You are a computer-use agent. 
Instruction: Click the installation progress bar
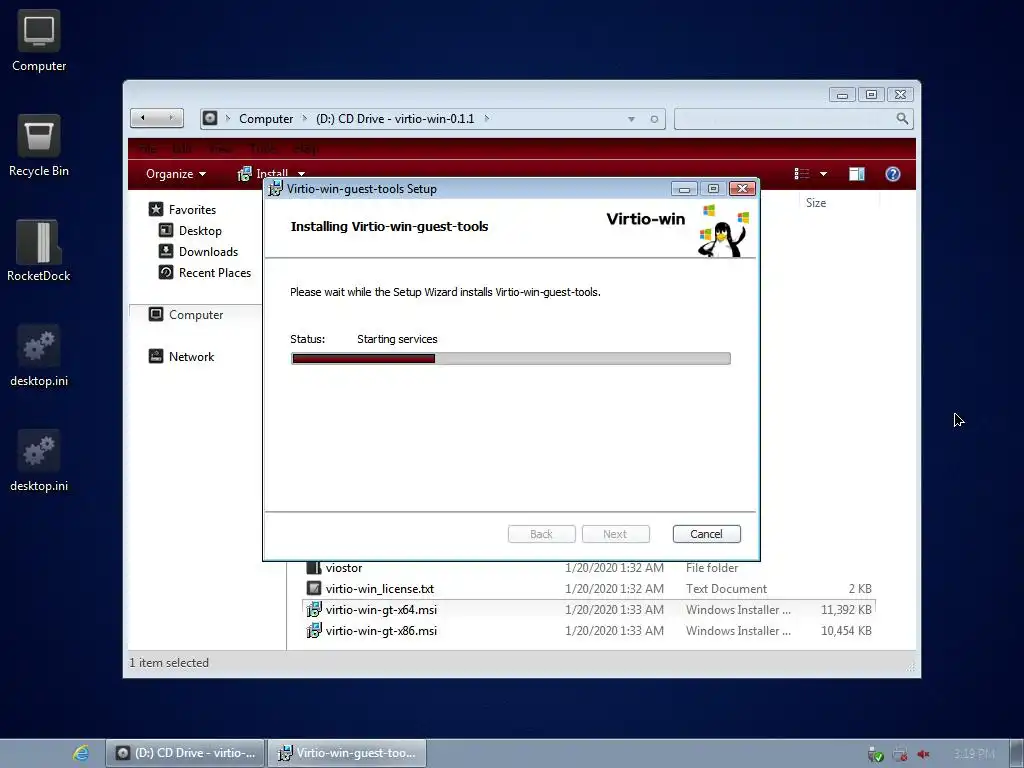pyautogui.click(x=511, y=358)
